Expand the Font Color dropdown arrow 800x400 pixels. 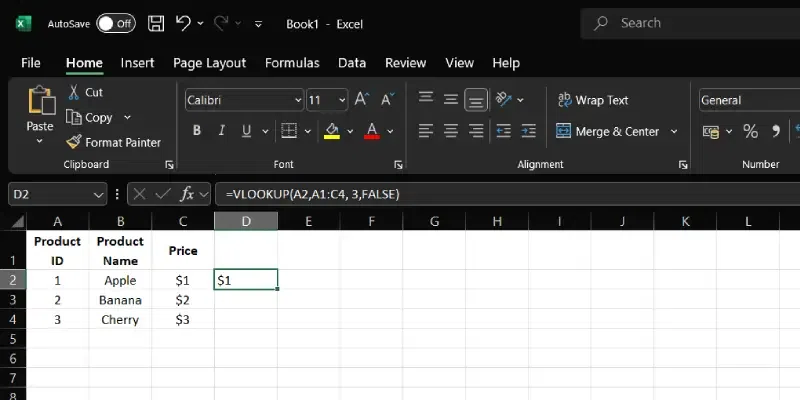pyautogui.click(x=390, y=131)
